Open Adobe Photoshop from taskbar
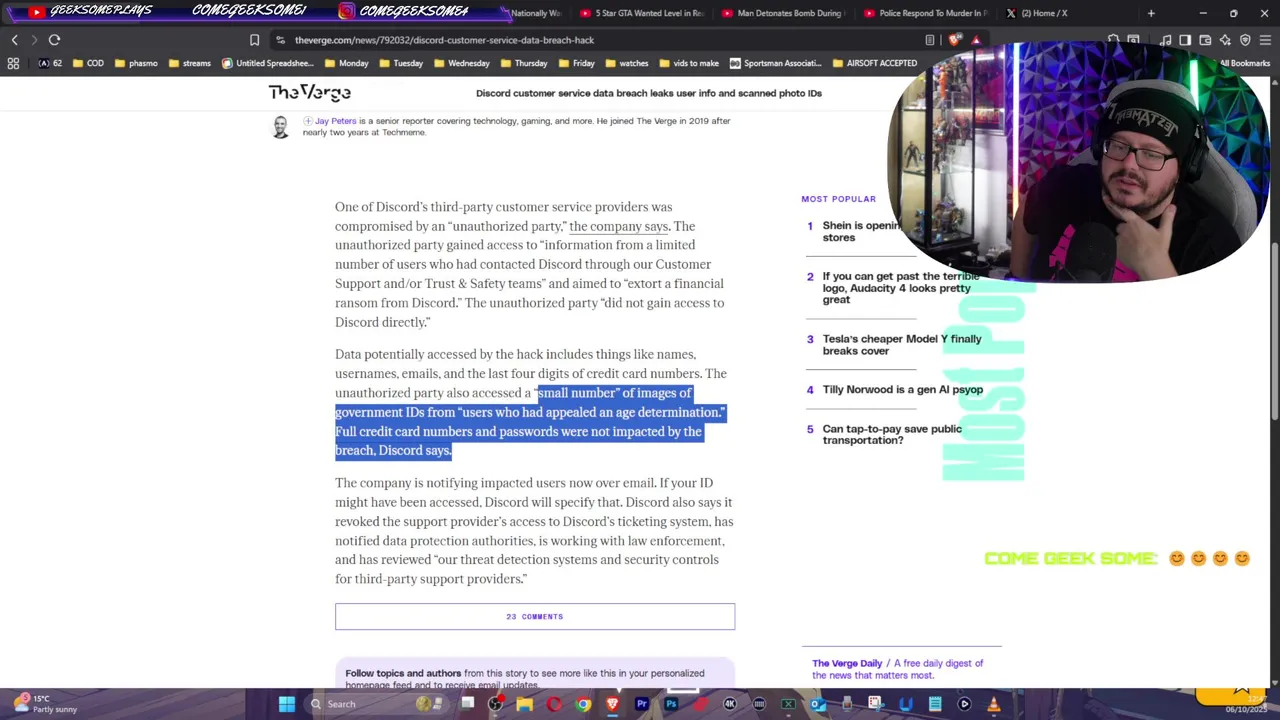The height and width of the screenshot is (720, 1280). click(x=671, y=704)
